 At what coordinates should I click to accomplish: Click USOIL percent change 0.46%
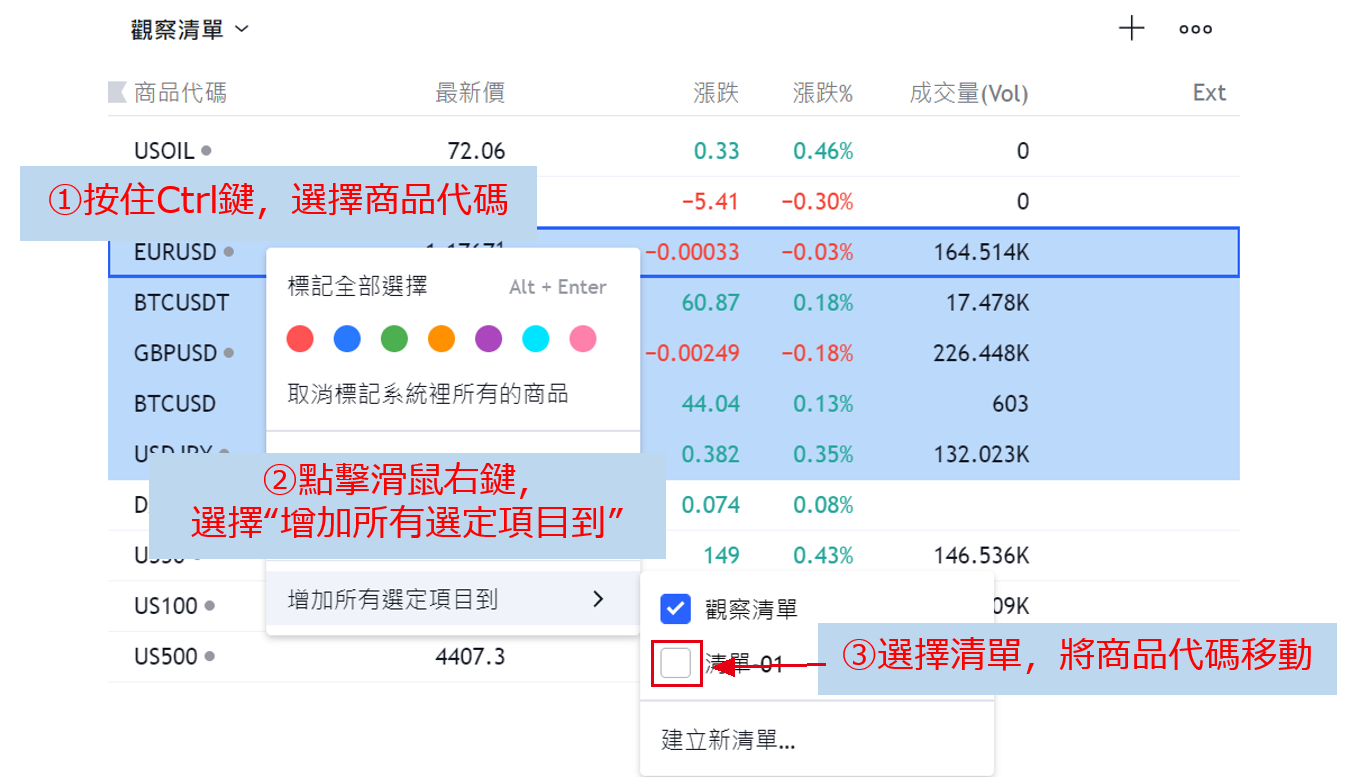coord(823,151)
